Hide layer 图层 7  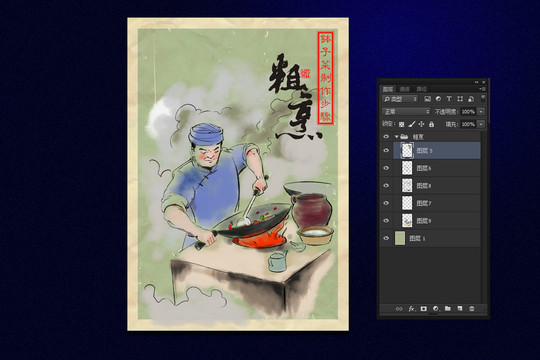tap(386, 203)
